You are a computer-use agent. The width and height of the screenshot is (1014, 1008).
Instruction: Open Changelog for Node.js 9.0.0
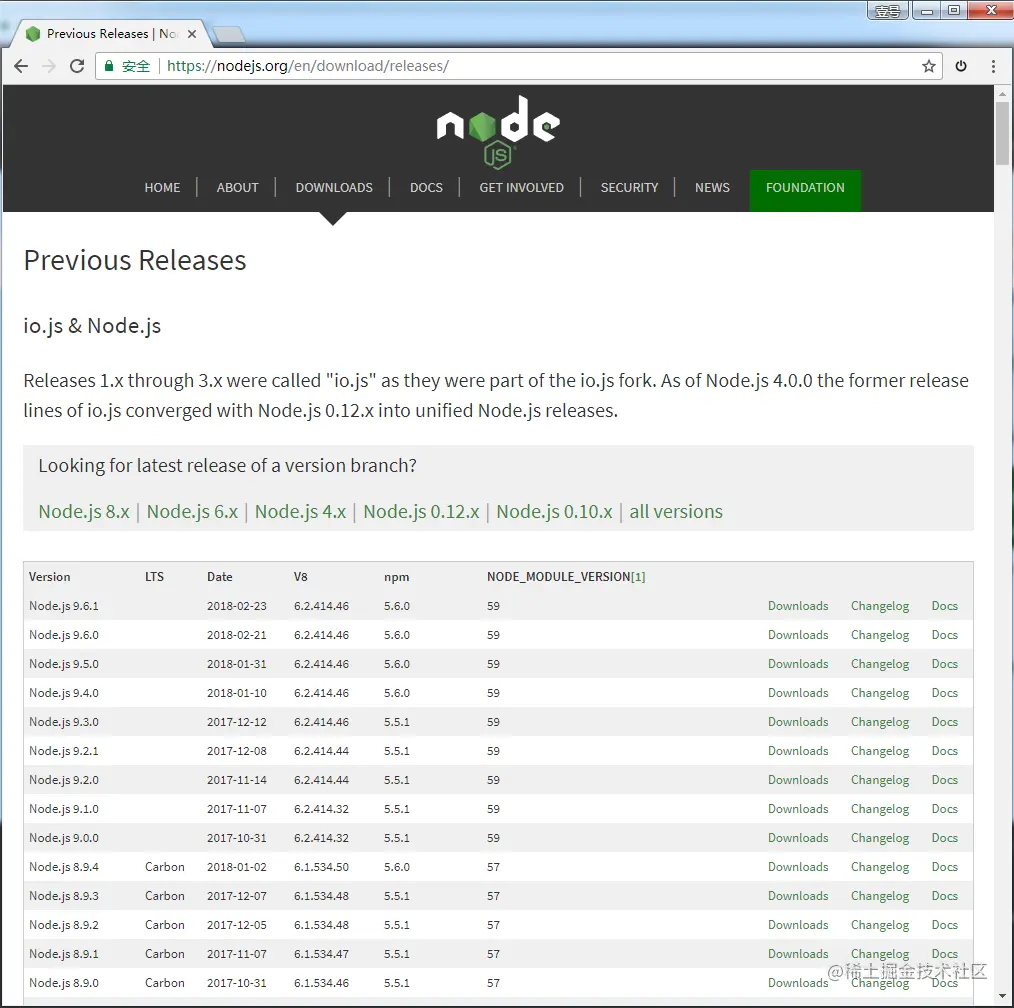pos(879,838)
